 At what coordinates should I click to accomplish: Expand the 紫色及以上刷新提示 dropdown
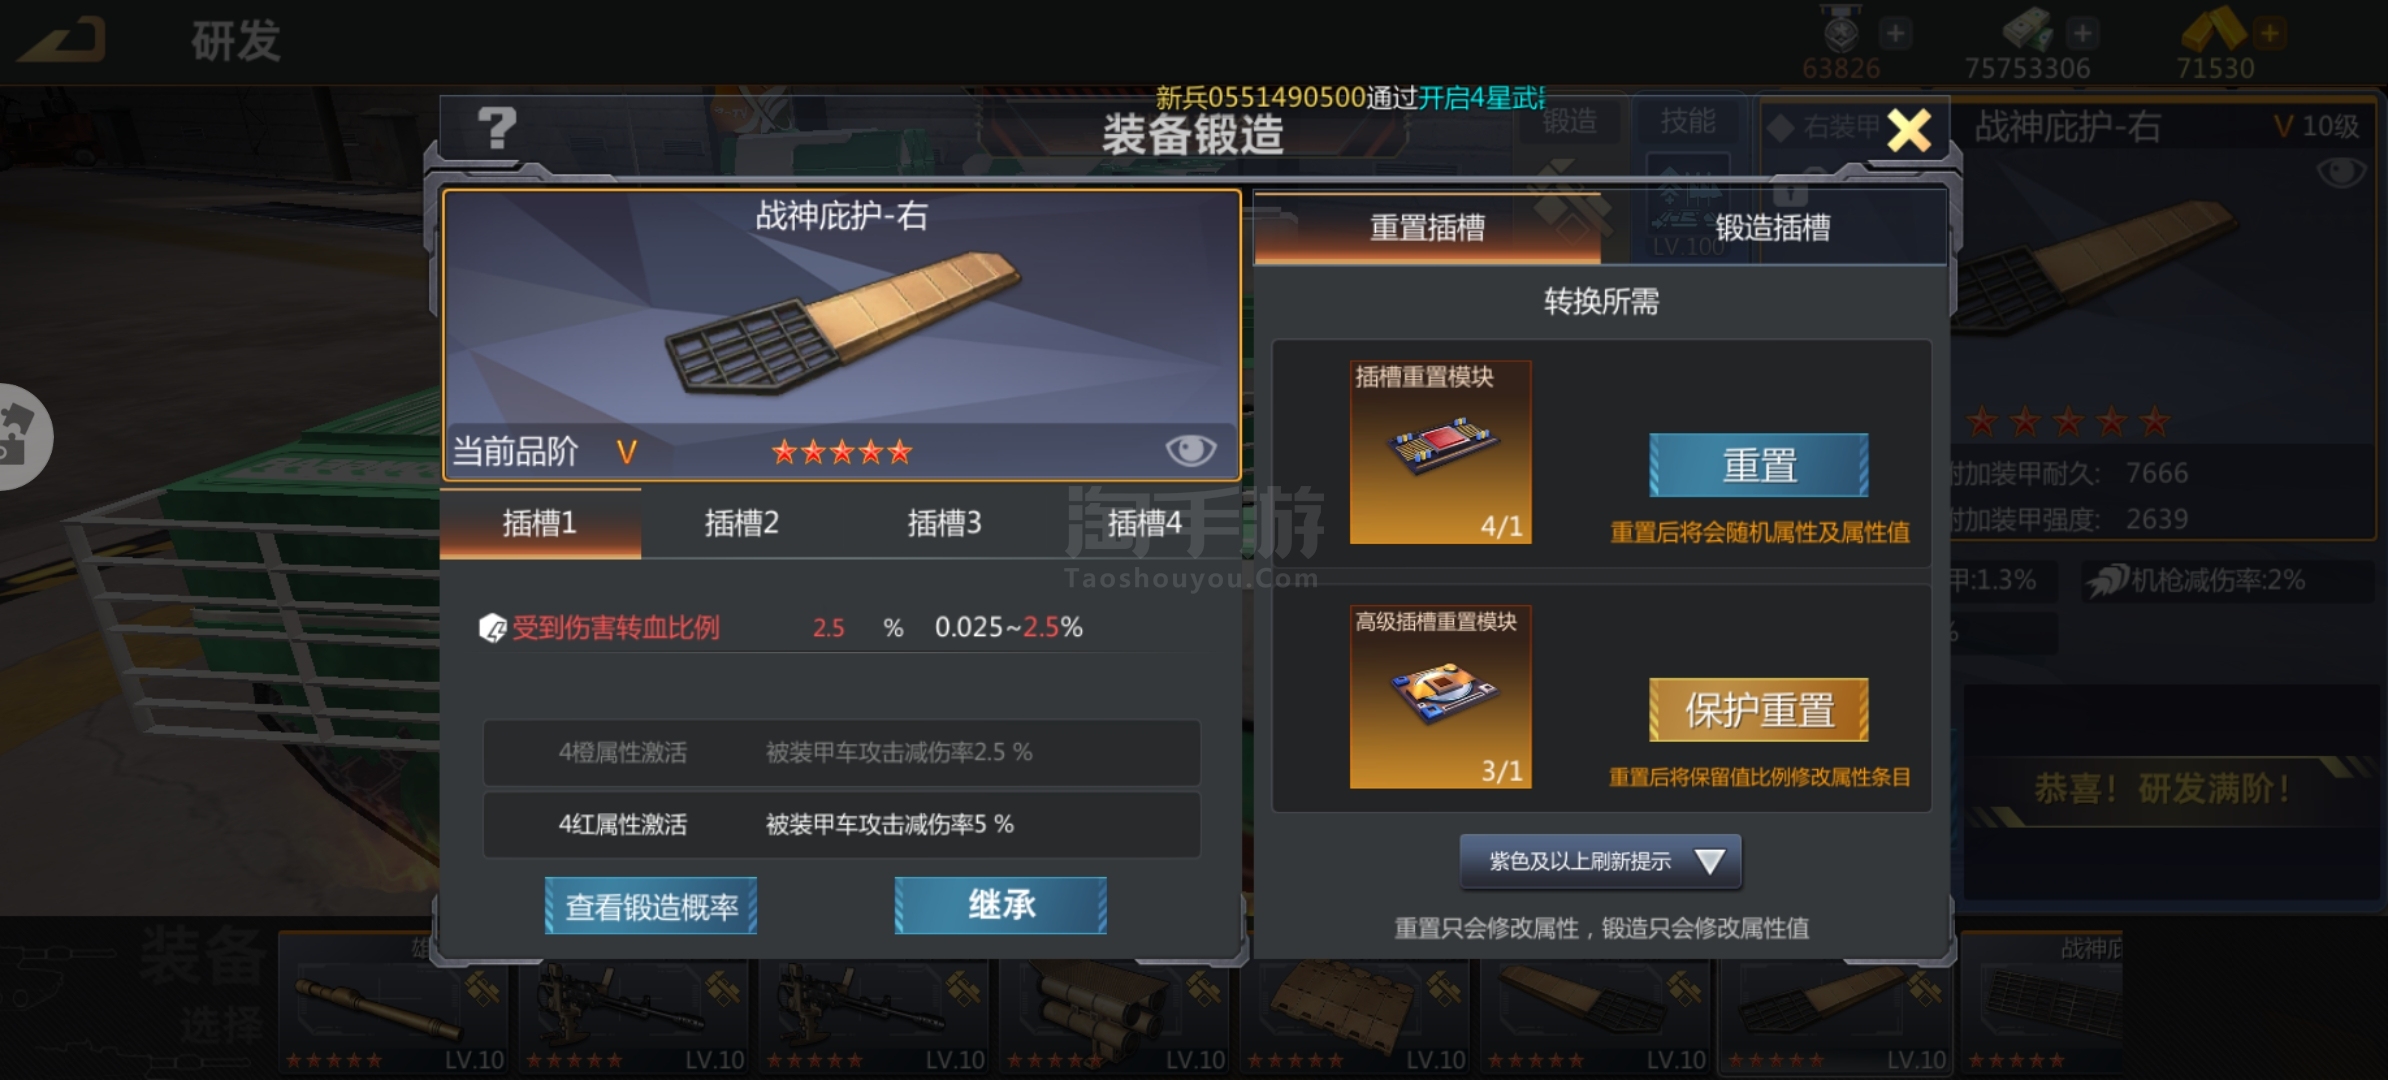1600,861
